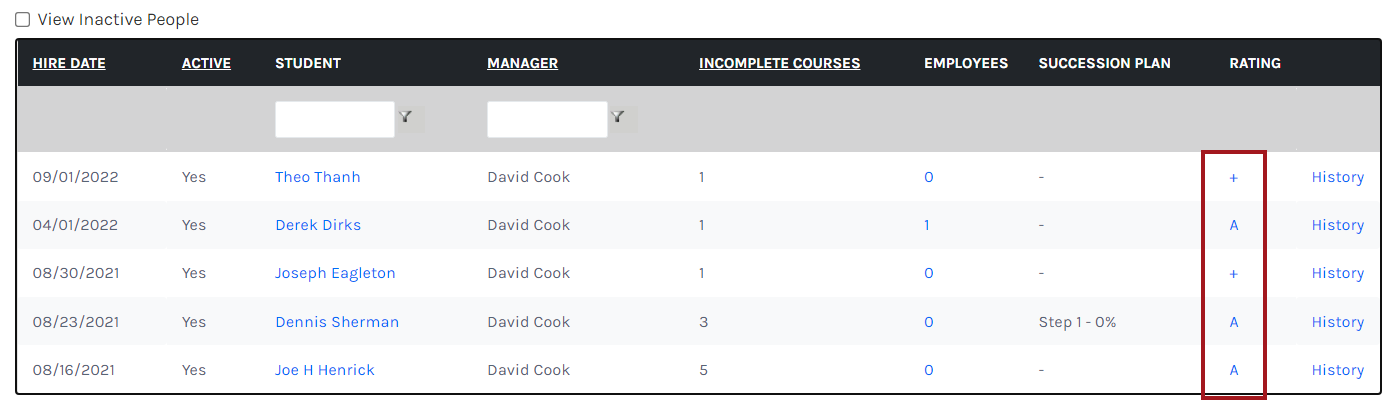Sort by Active column header
1393x411 pixels.
pyautogui.click(x=206, y=63)
